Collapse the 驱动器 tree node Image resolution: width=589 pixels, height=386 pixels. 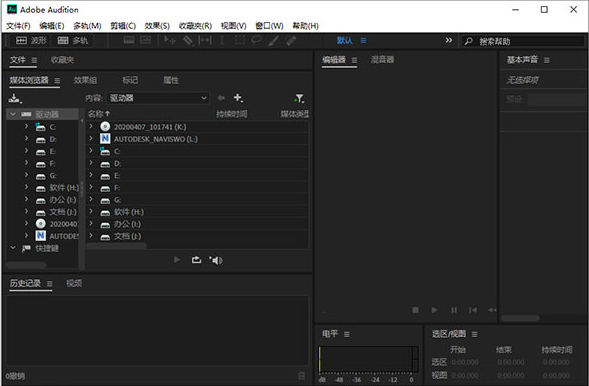(x=13, y=114)
